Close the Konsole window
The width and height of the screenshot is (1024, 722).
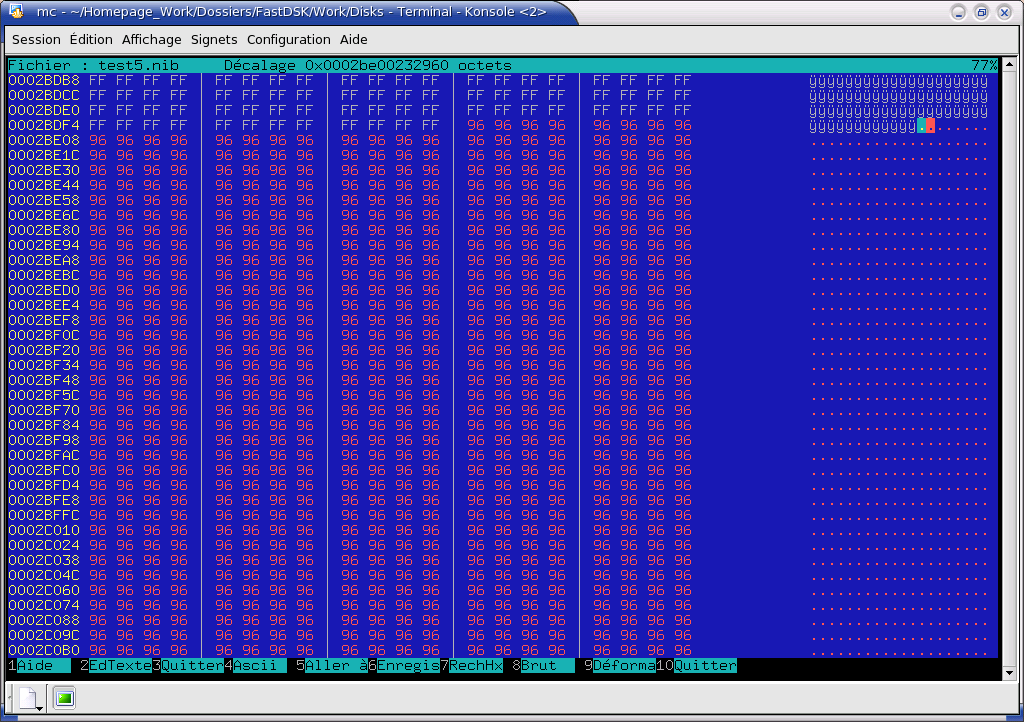pos(1004,12)
